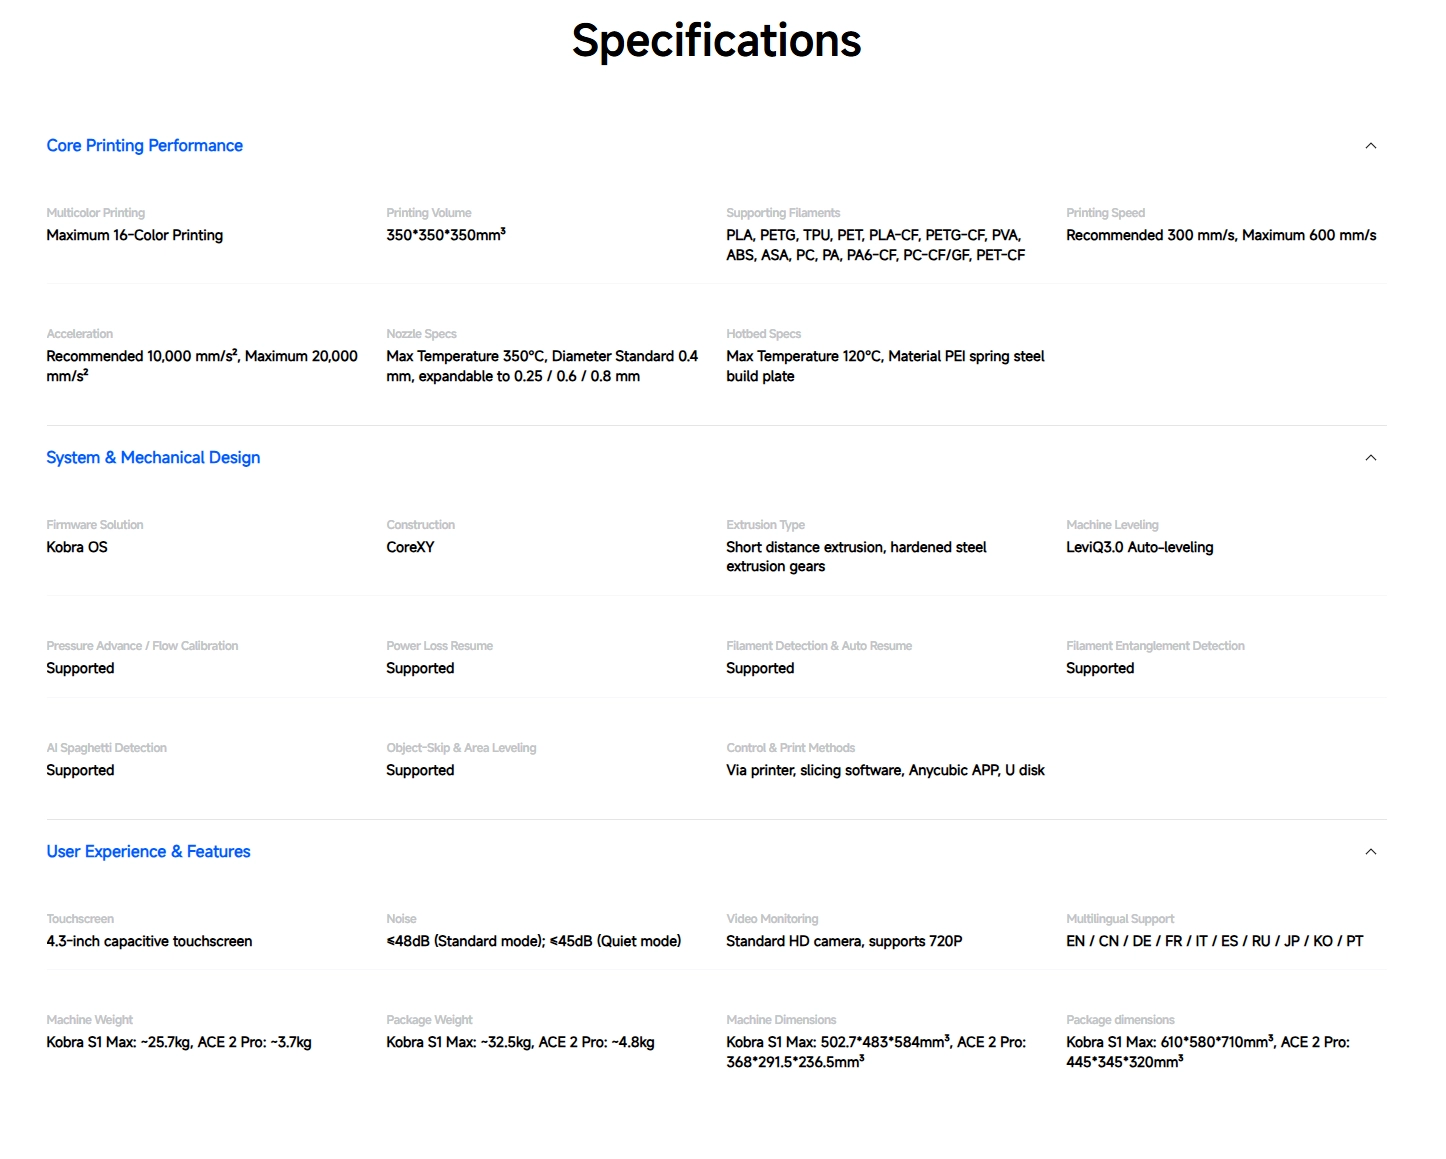The height and width of the screenshot is (1159, 1446).
Task: Click the Kobra OS firmware value
Action: coord(77,548)
